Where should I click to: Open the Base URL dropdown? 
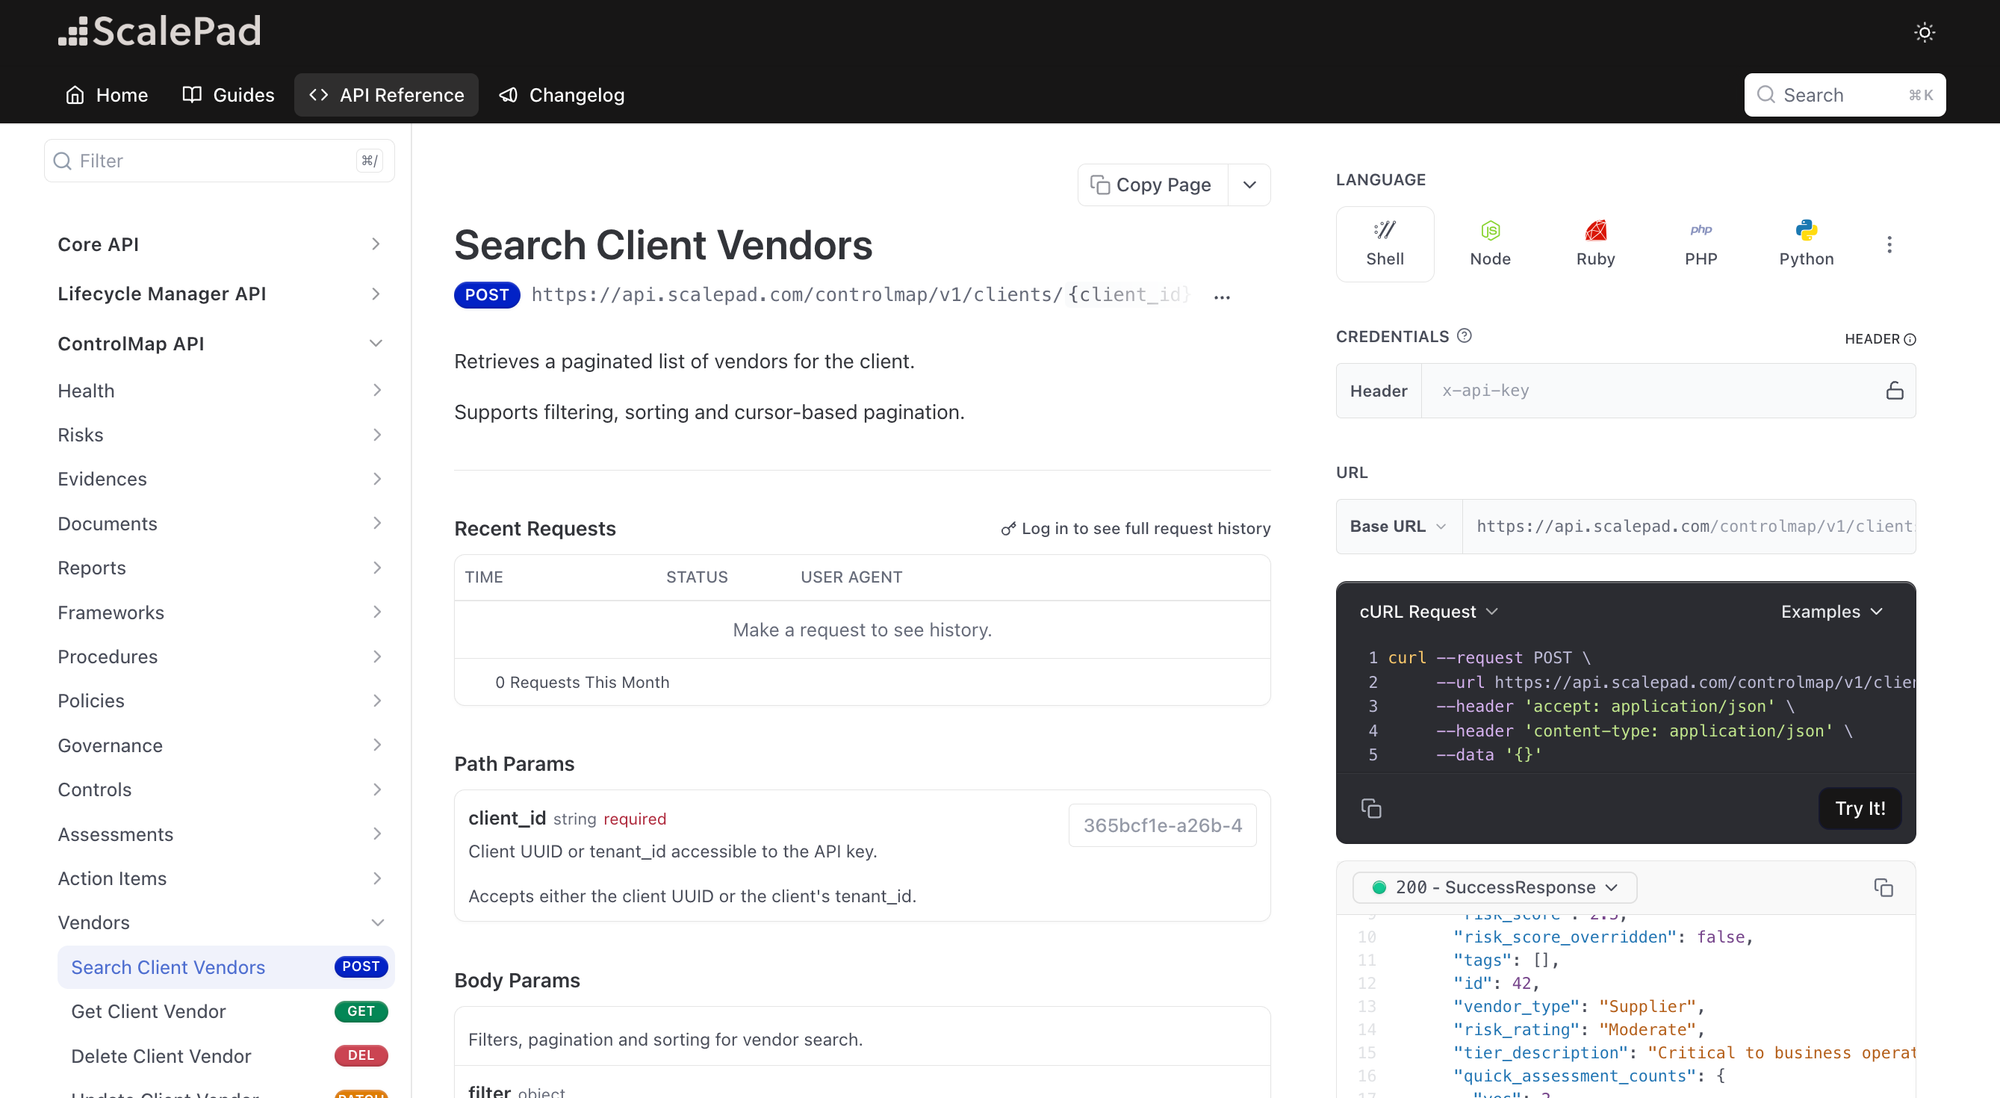tap(1398, 527)
